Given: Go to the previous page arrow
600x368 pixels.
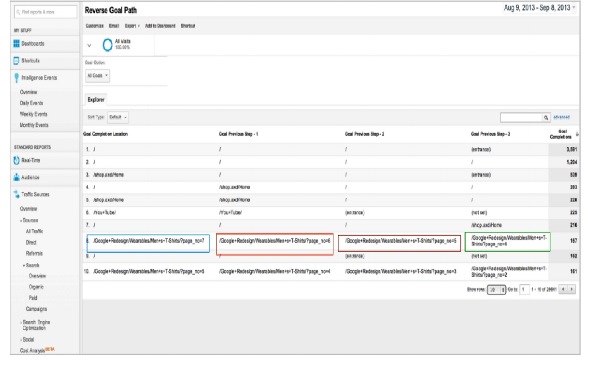Looking at the screenshot, I should (x=563, y=290).
